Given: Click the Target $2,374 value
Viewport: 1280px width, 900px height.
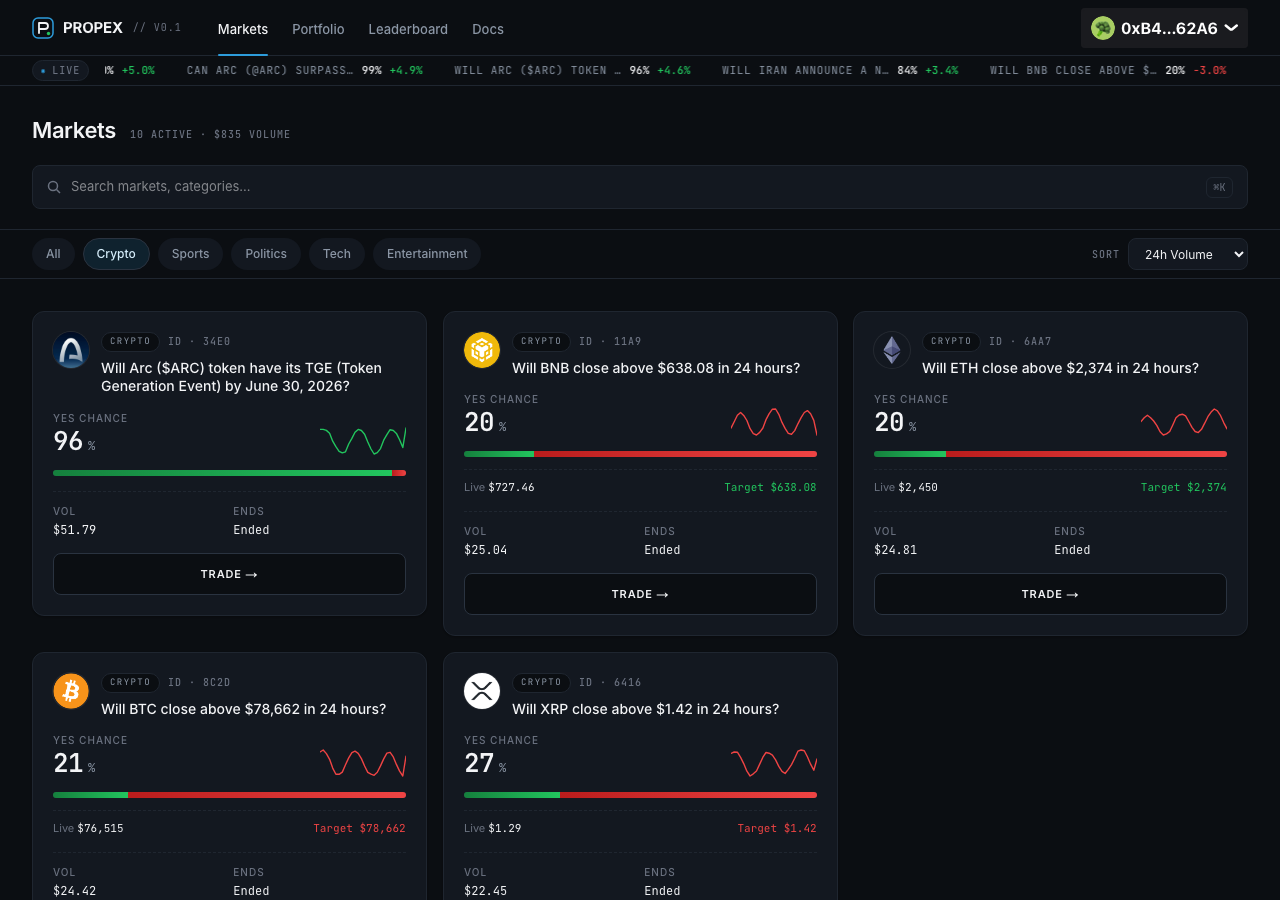Looking at the screenshot, I should 1183,488.
